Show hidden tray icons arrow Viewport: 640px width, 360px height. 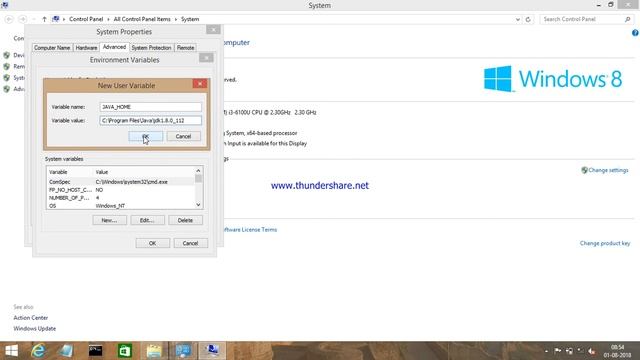coord(547,351)
